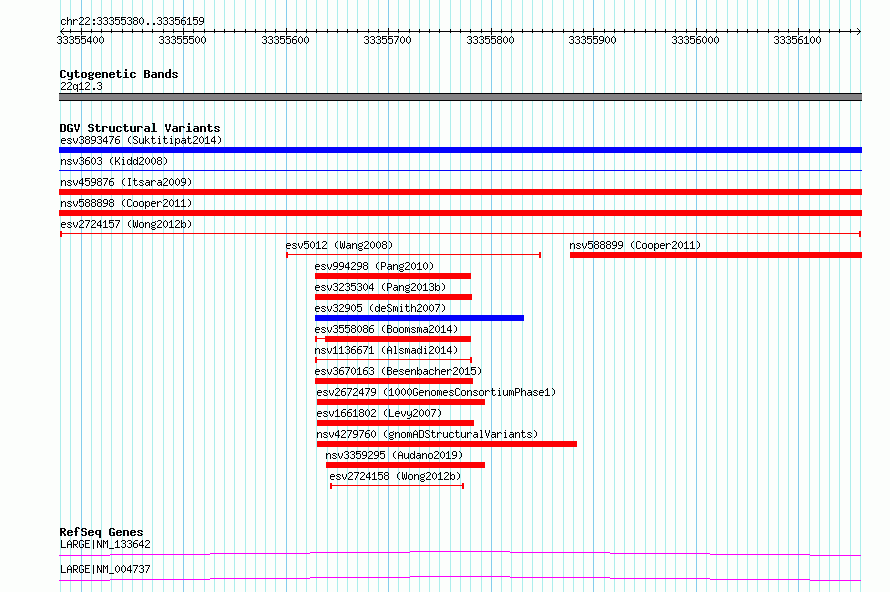Click the nsv1136671 (Alsmadi2014) label
Viewport: 890px width, 592px height.
pos(386,350)
